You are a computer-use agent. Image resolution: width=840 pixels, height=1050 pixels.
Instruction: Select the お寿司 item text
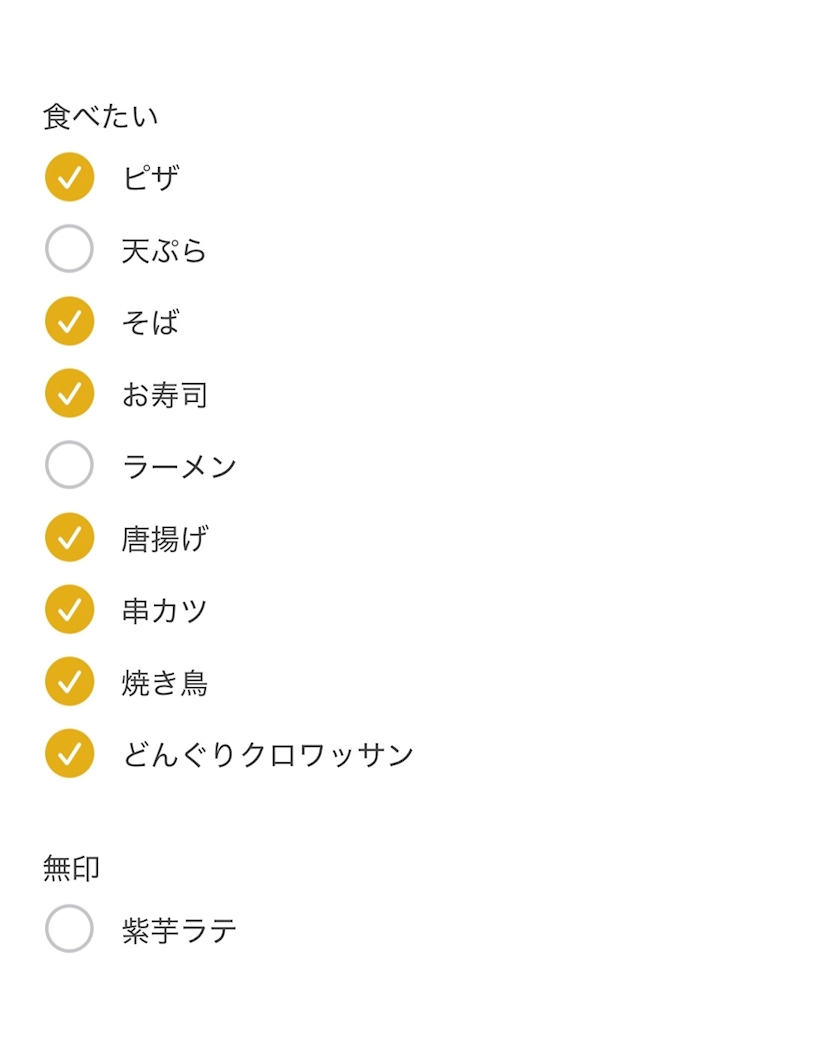click(x=165, y=394)
